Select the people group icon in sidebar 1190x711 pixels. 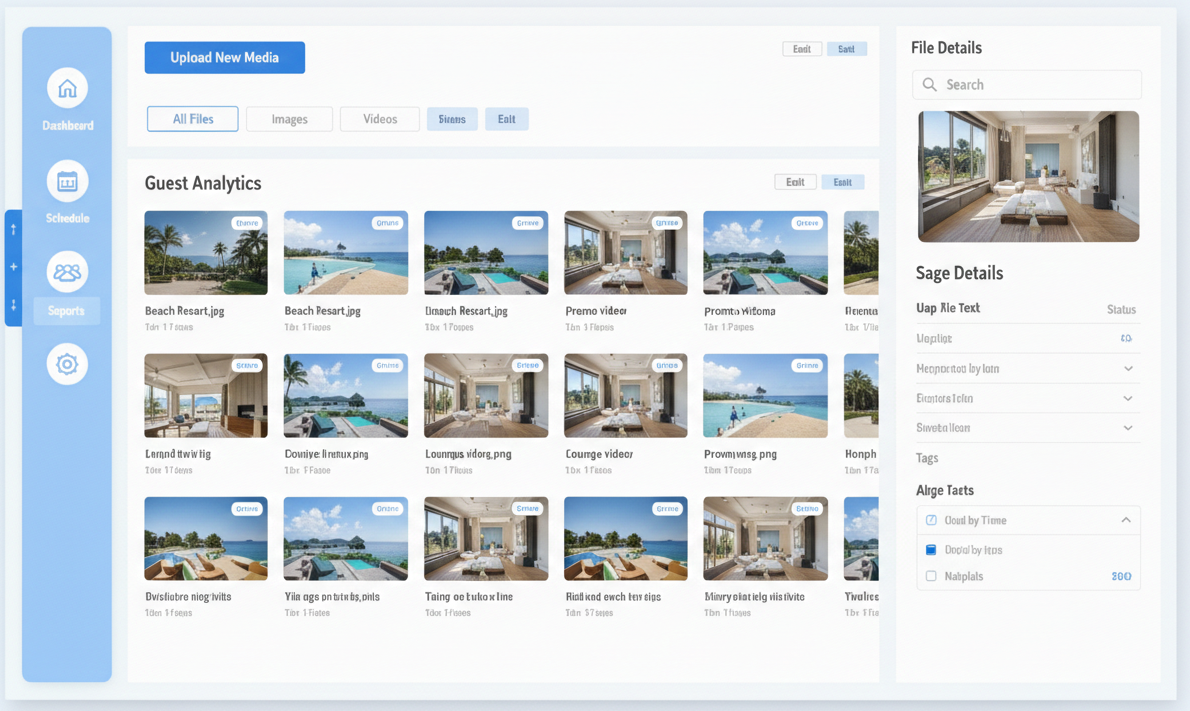(67, 272)
